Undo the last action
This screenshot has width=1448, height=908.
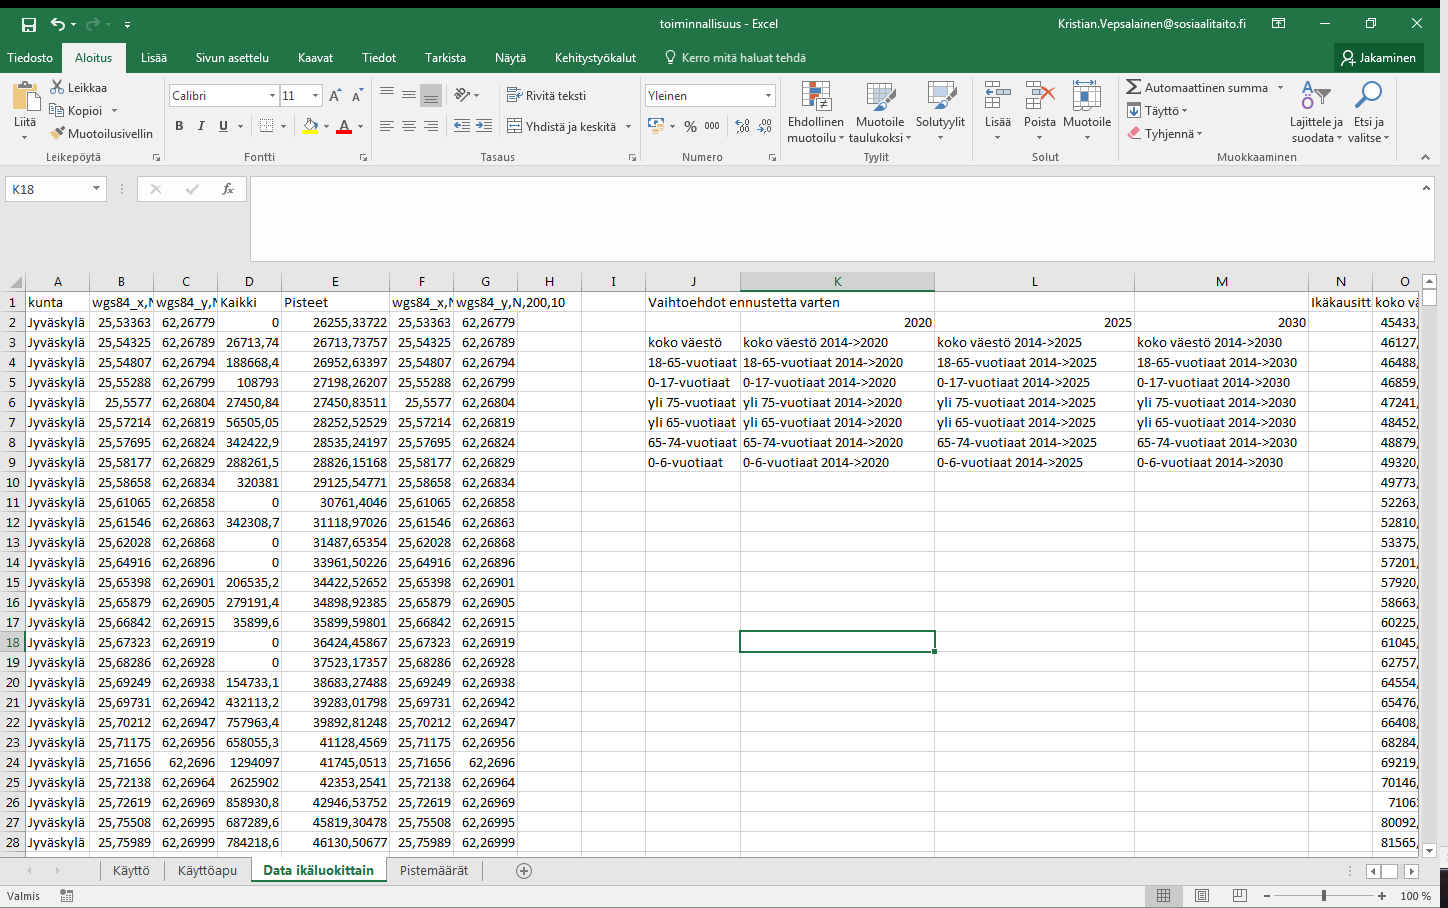[x=57, y=24]
